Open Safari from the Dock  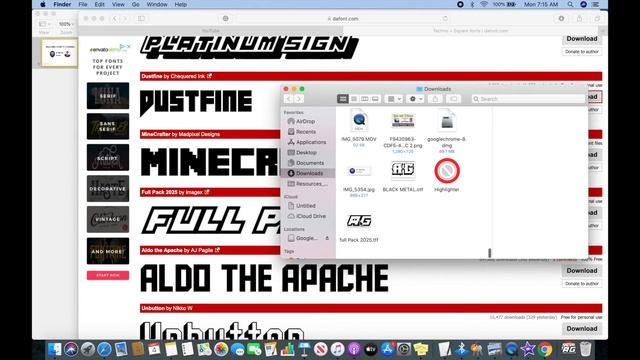tap(104, 349)
